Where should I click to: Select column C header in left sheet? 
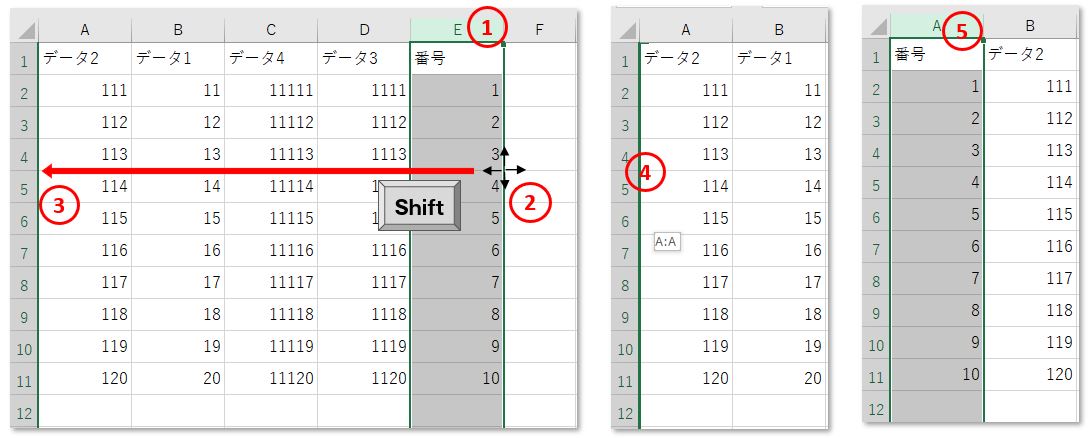coord(271,29)
